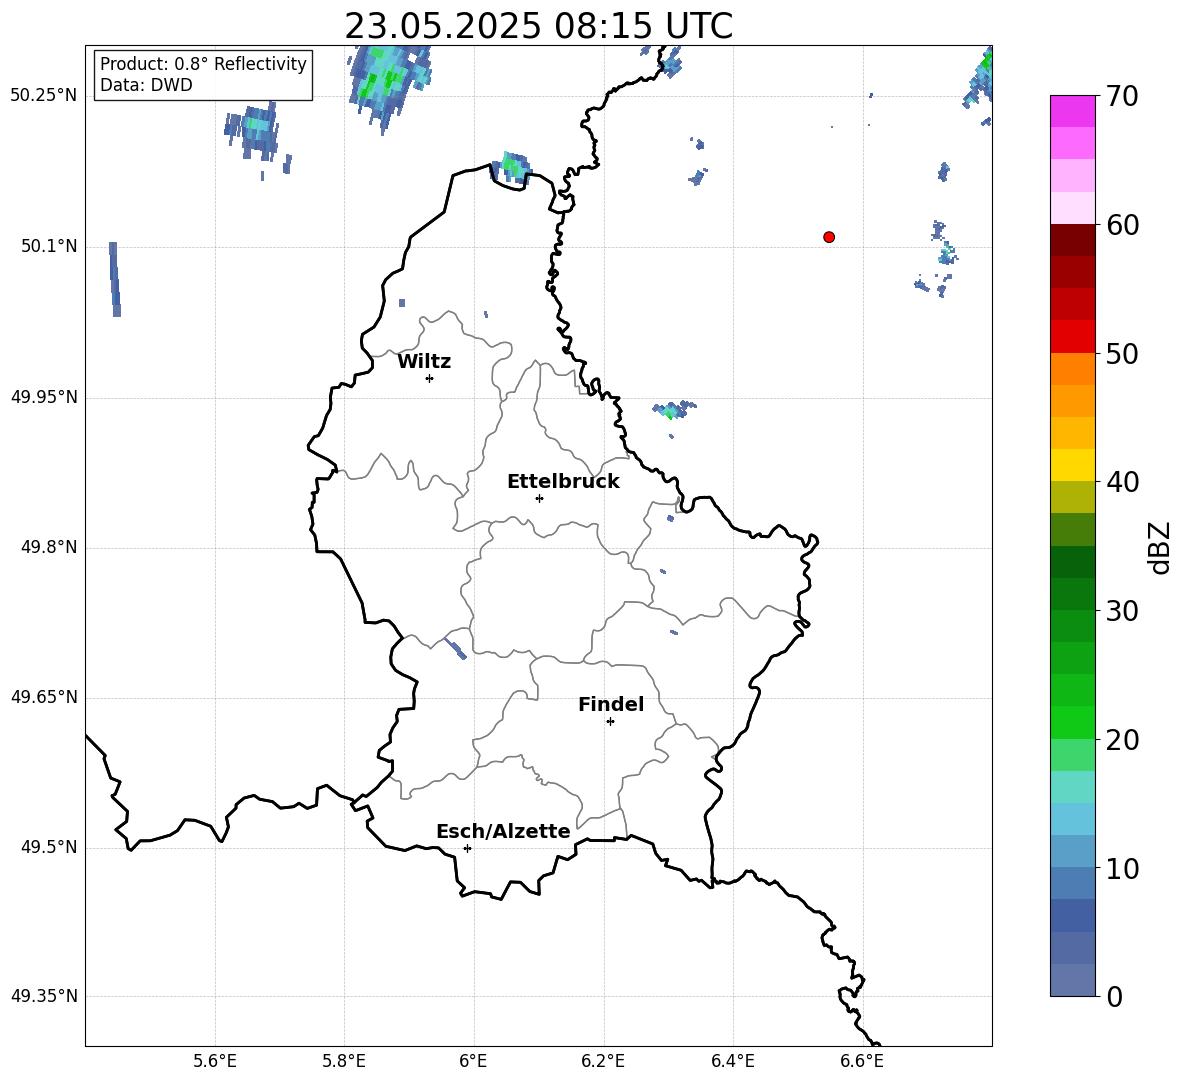
Task: Click the 6.4°E longitude tick label
Action: click(x=732, y=1061)
